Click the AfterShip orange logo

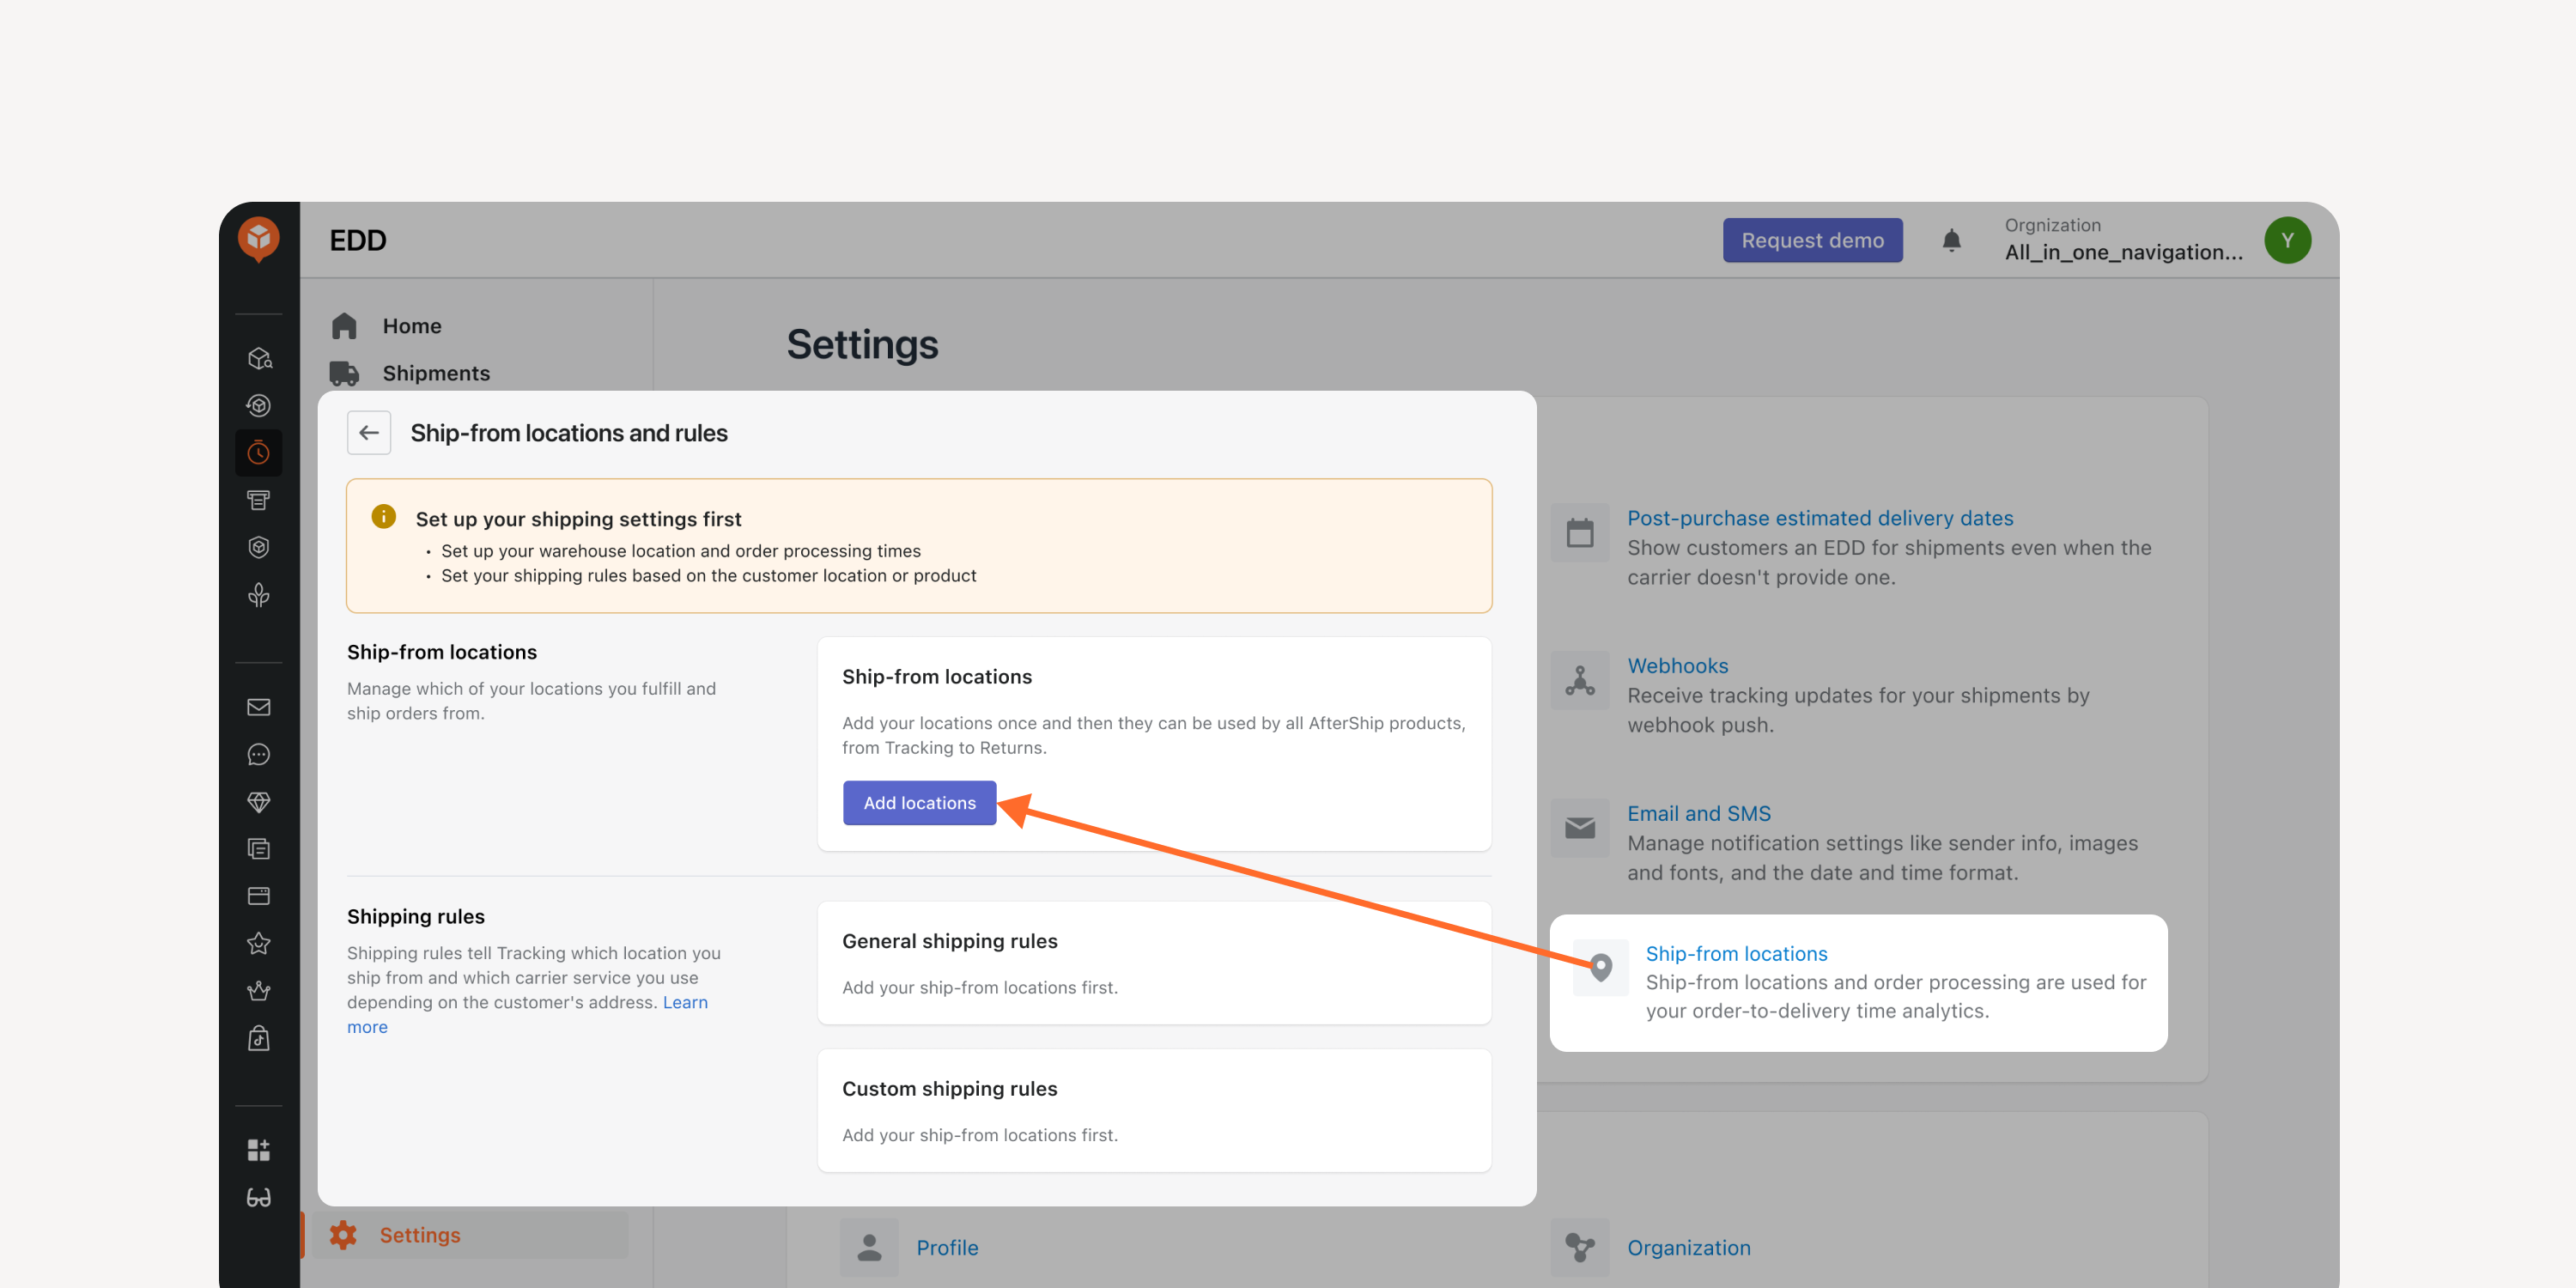259,239
